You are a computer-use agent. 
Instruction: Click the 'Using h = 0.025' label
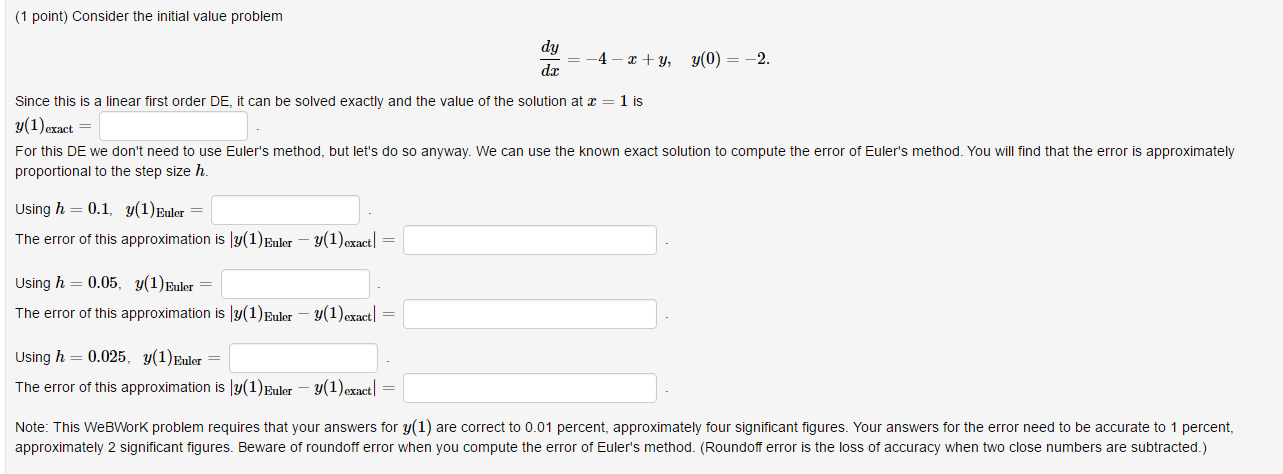[119, 358]
